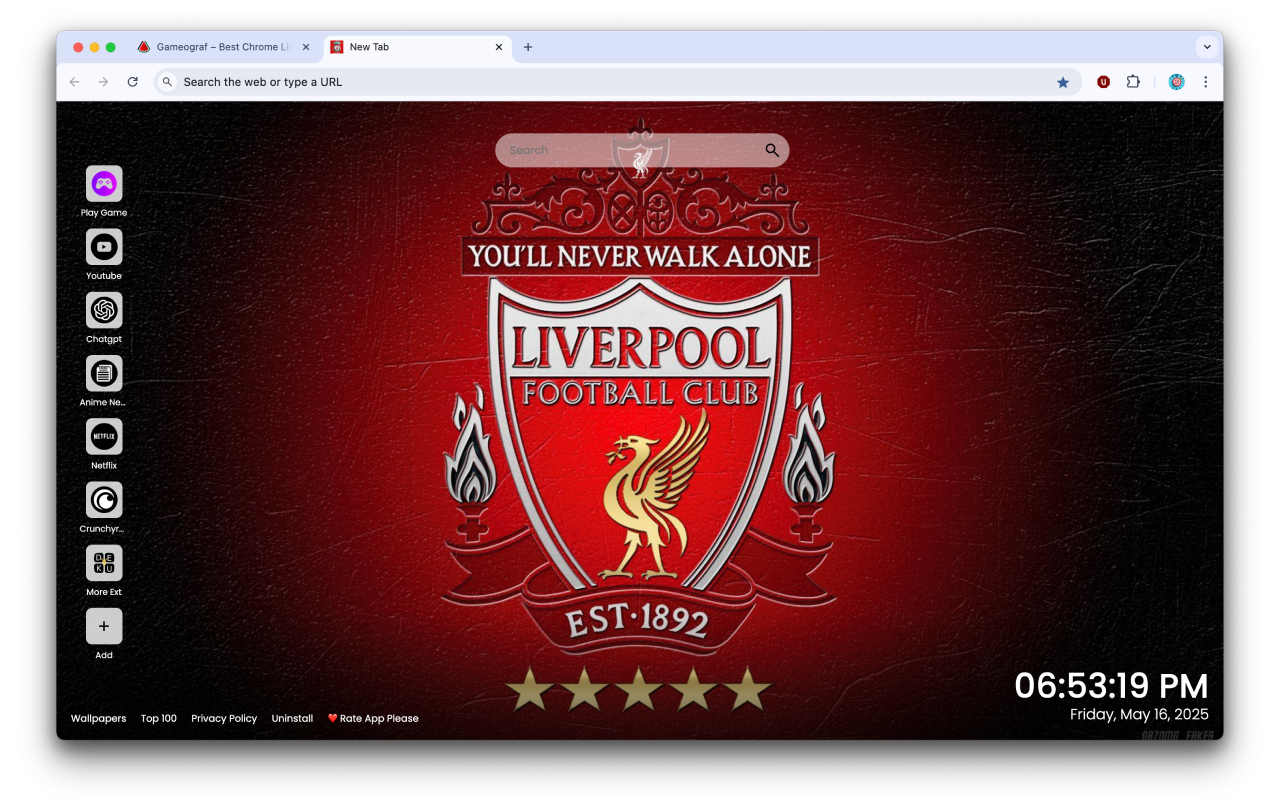Go back to previous page
The height and width of the screenshot is (800, 1280).
click(74, 82)
